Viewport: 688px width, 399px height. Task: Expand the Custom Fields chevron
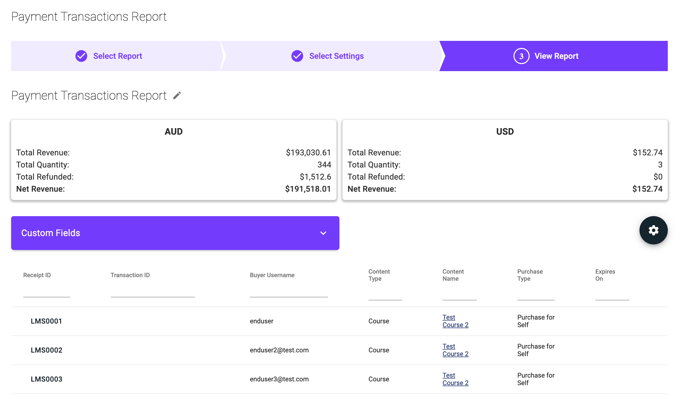(x=323, y=233)
